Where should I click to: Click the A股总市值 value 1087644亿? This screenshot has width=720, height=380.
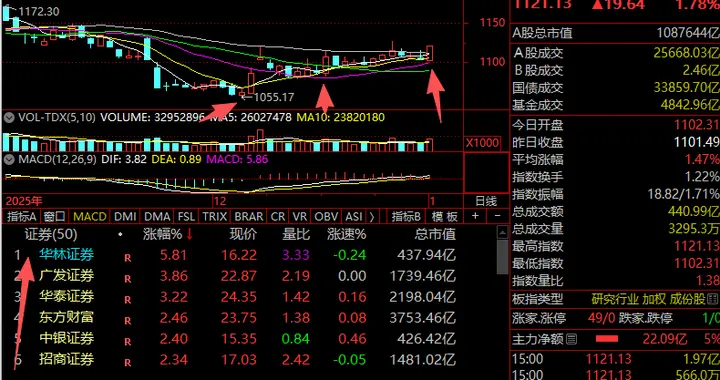click(687, 33)
